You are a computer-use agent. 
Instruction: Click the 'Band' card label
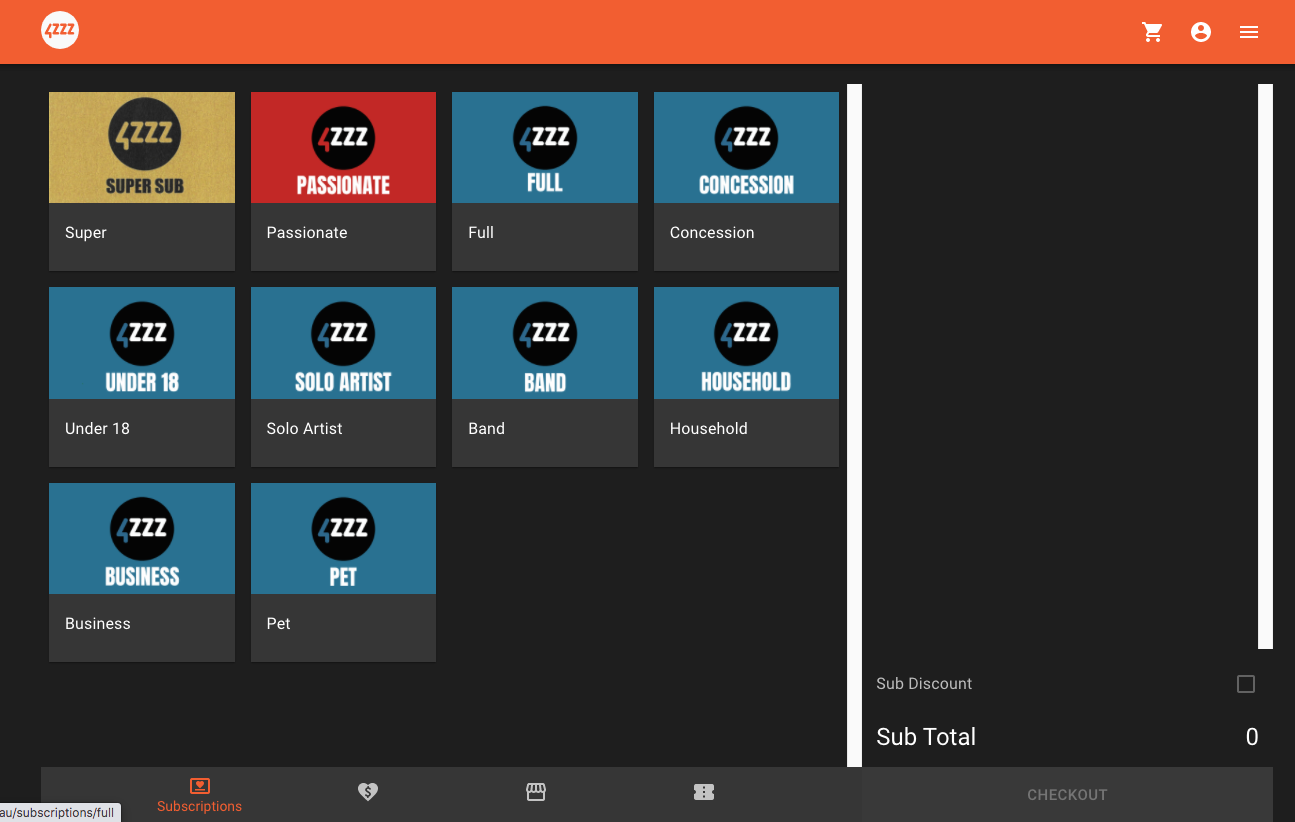click(x=487, y=428)
